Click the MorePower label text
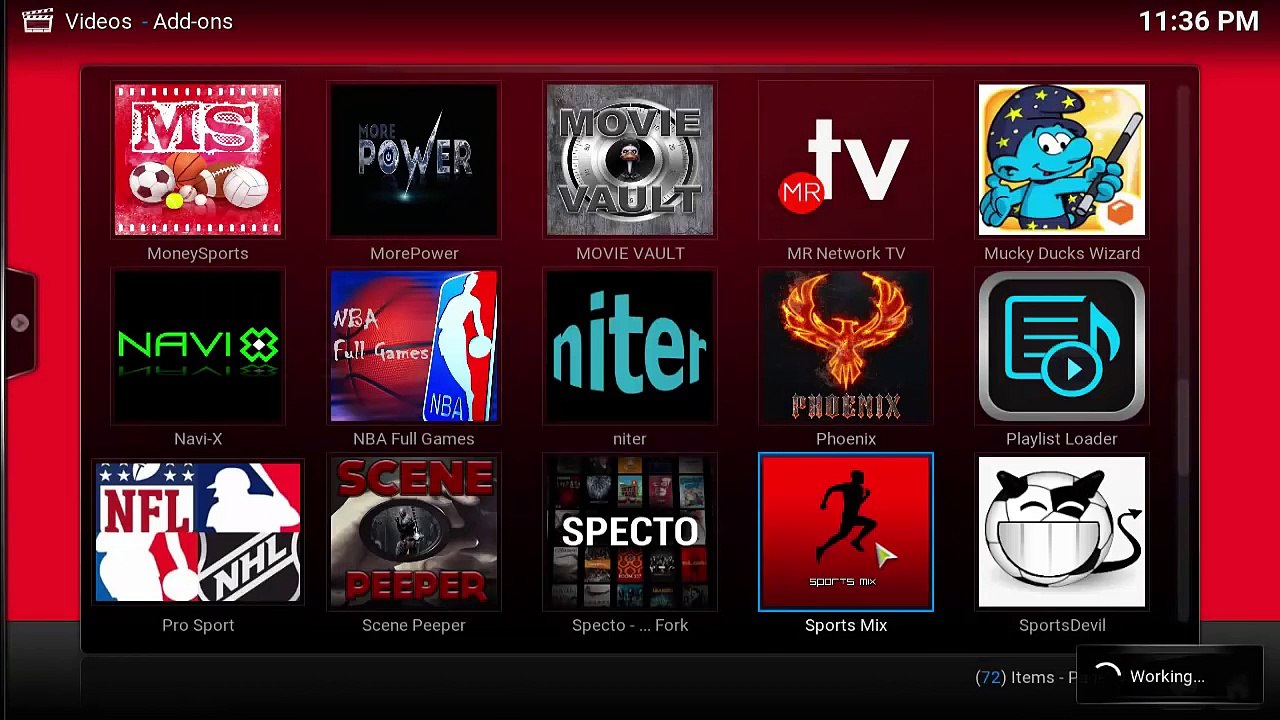 click(x=414, y=253)
